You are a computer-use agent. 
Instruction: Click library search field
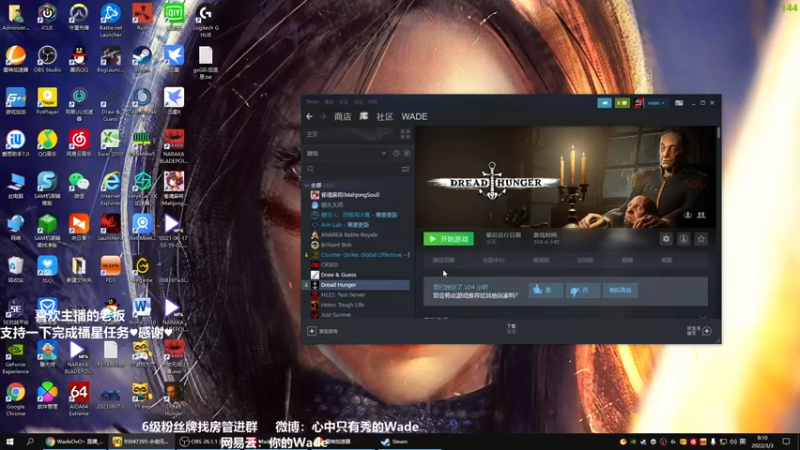(x=352, y=169)
